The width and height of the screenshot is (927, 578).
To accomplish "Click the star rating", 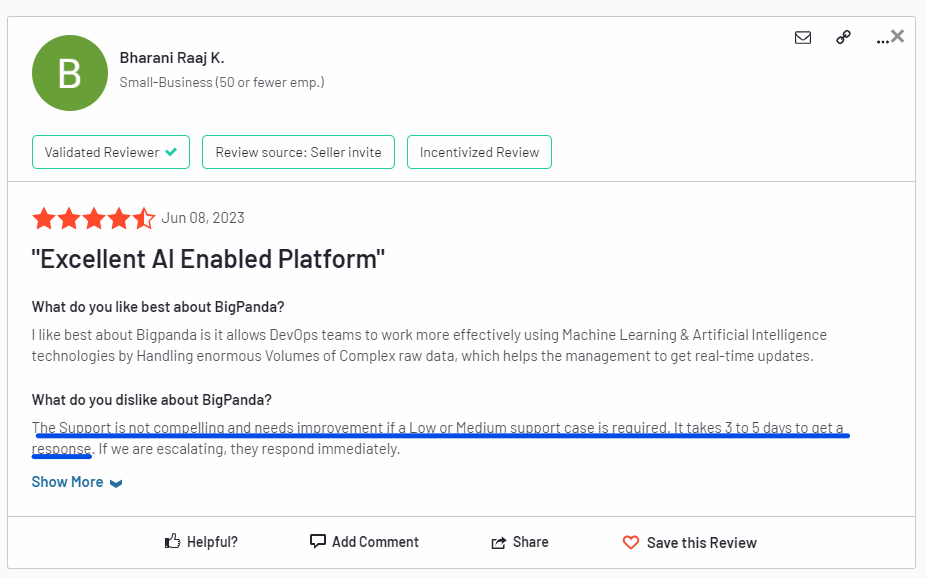I will [93, 218].
